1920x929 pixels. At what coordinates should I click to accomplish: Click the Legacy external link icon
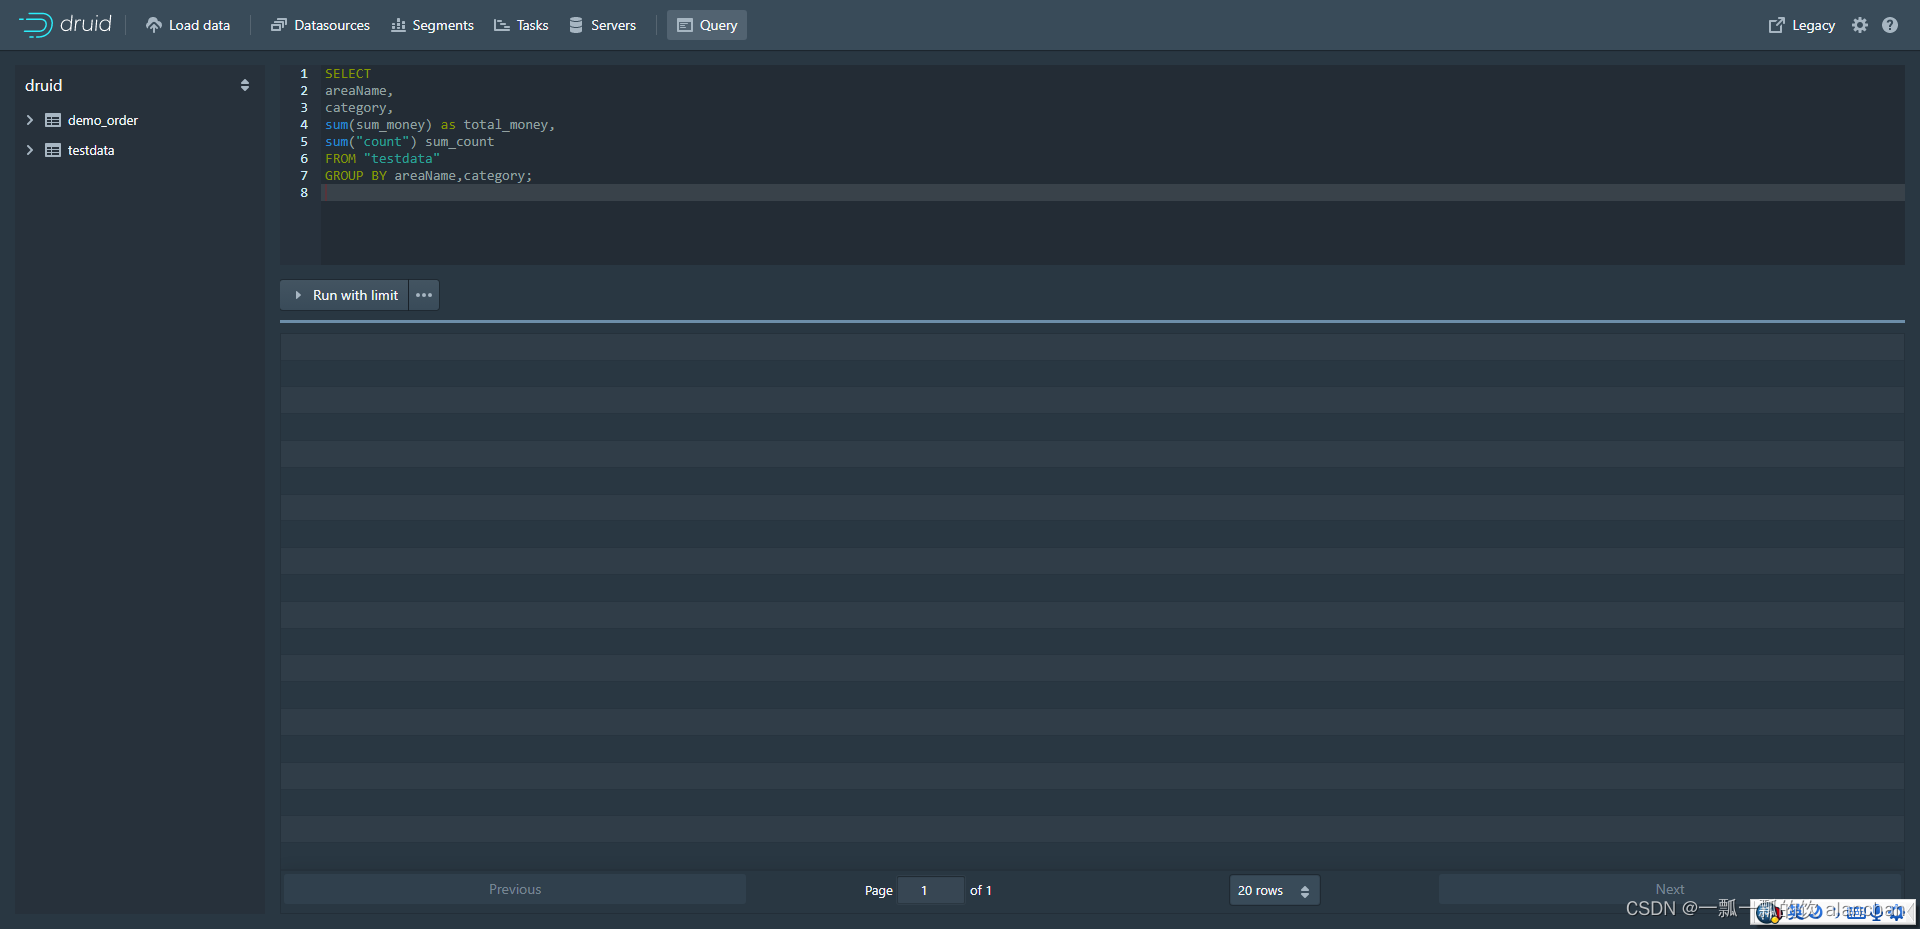(x=1777, y=25)
